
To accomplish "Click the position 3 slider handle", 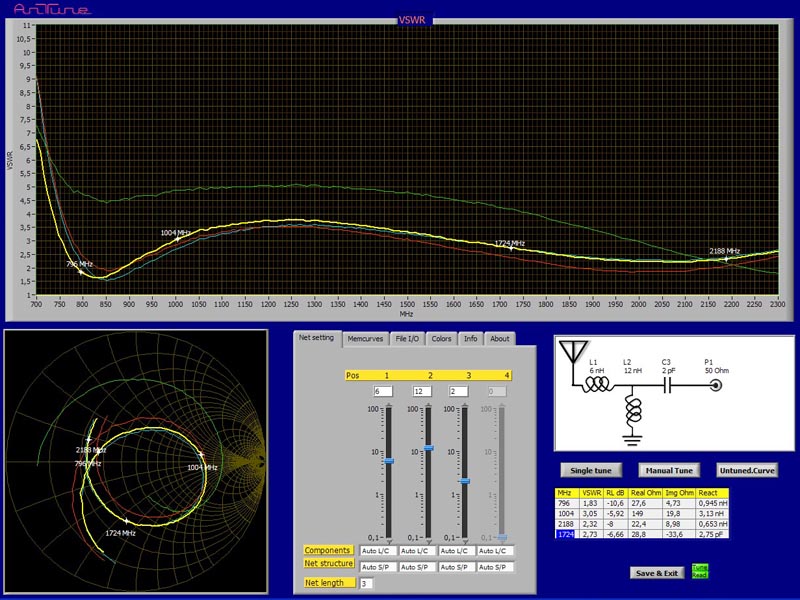I will (465, 481).
